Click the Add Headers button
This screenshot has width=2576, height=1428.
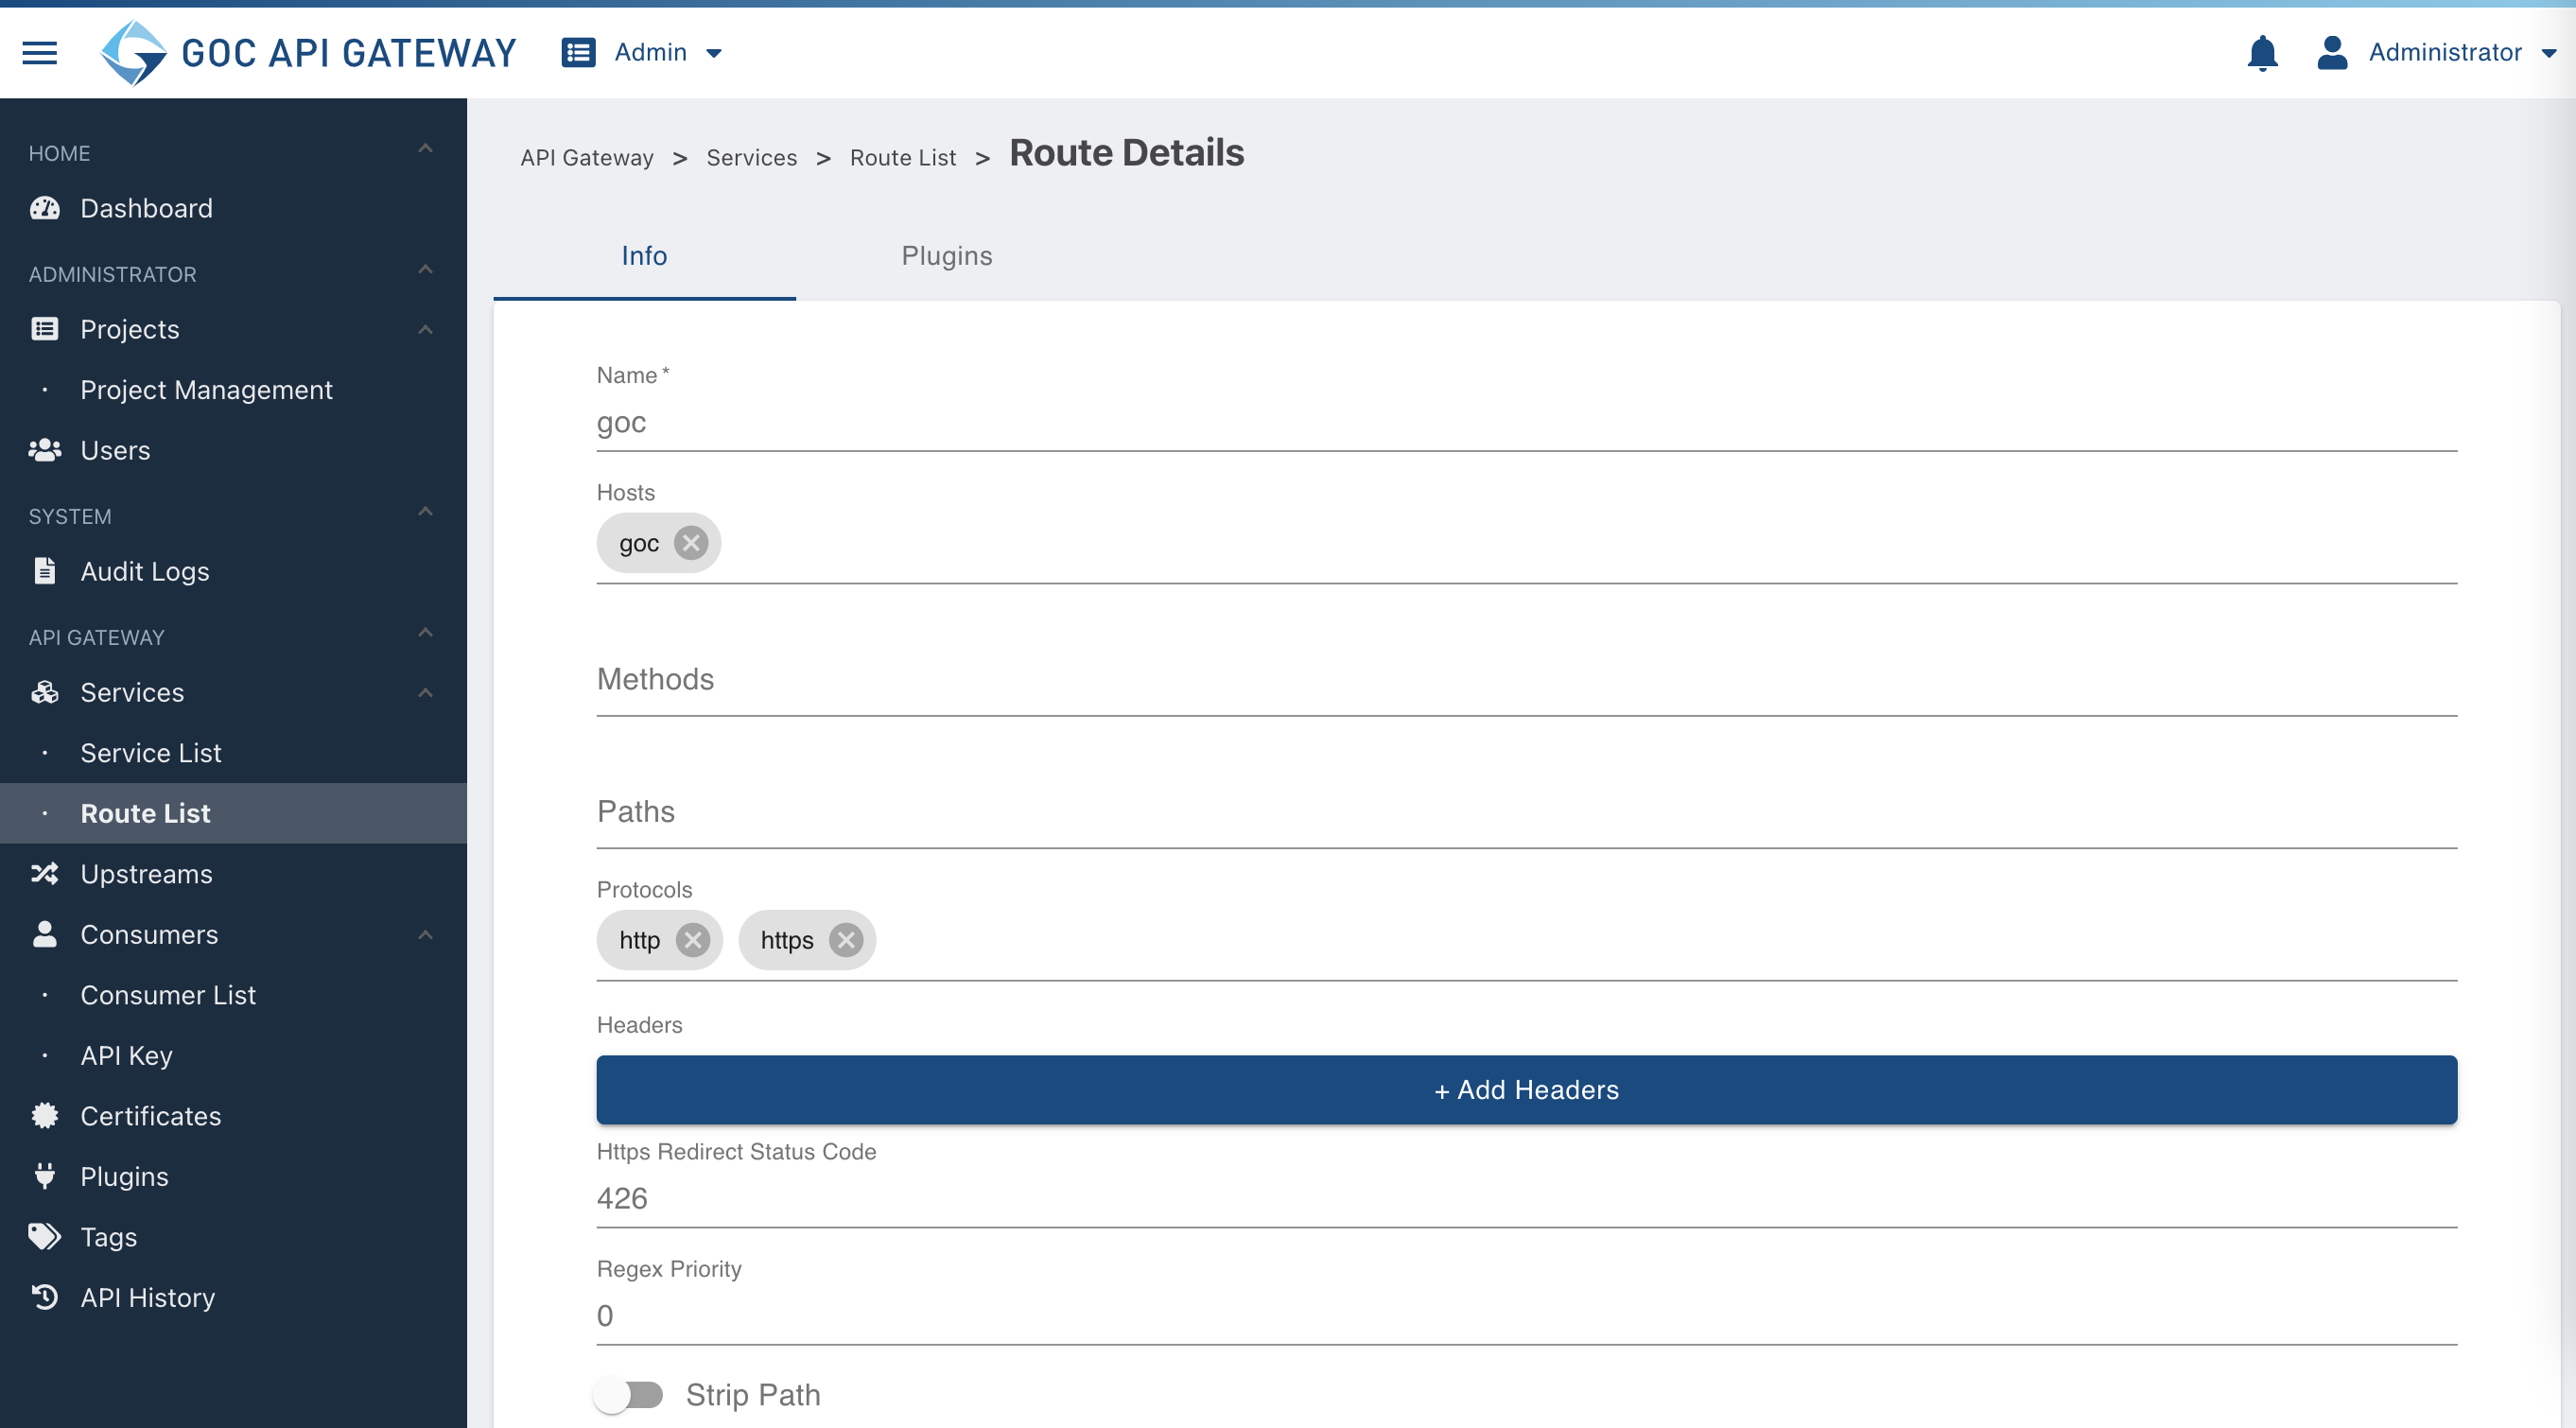(x=1526, y=1090)
